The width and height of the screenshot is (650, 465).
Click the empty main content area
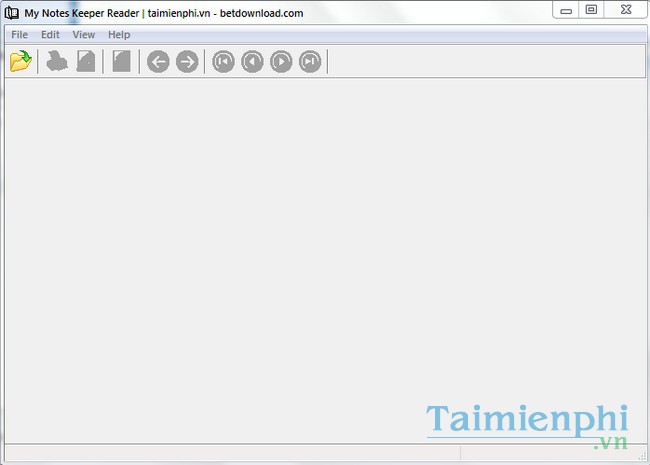(300, 250)
